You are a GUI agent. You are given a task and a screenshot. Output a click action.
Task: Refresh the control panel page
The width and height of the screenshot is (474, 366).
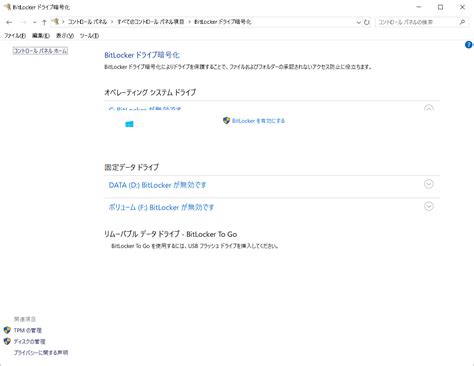(x=367, y=22)
